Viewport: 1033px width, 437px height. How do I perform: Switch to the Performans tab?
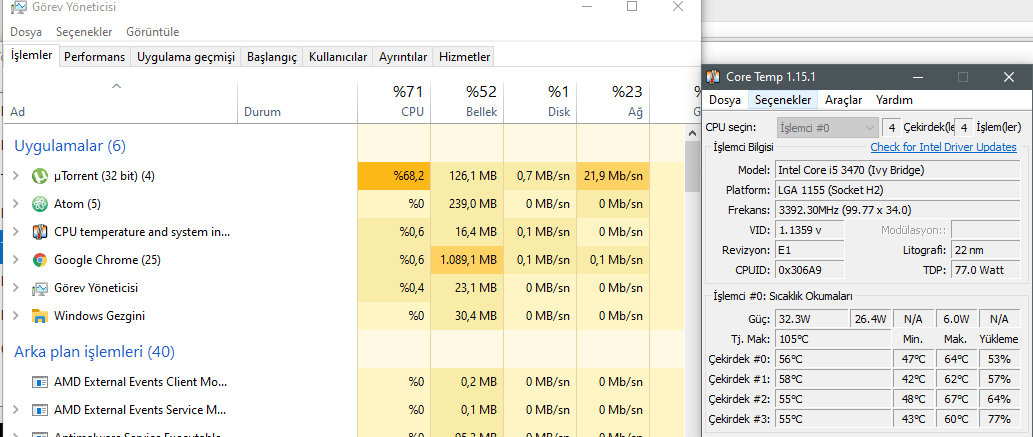94,57
